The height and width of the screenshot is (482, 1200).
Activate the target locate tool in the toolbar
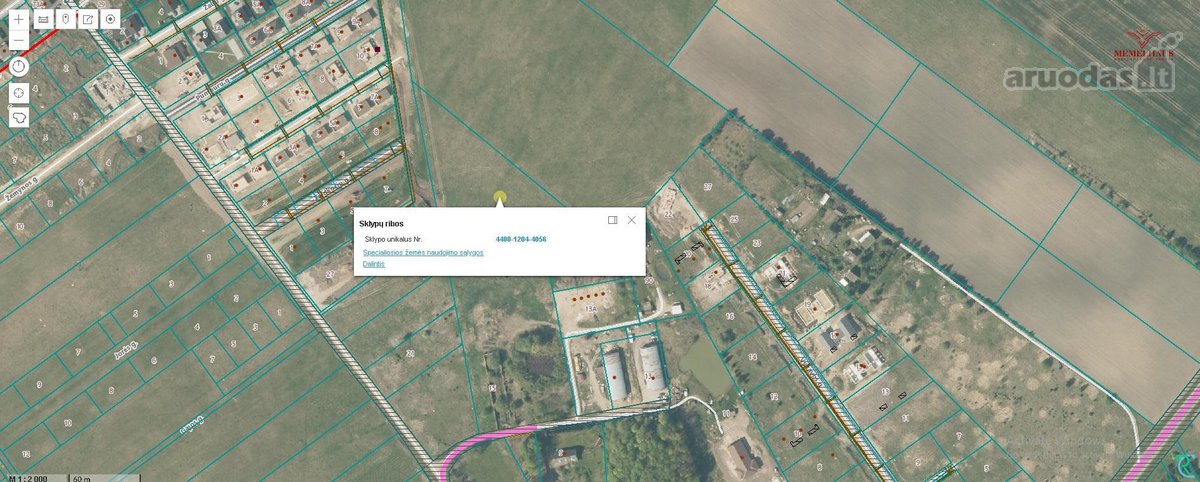[110, 19]
